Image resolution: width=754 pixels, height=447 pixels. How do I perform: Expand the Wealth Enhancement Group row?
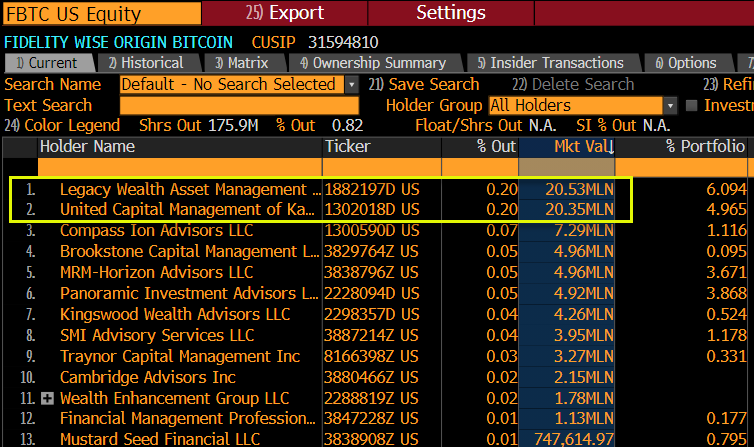(48, 398)
